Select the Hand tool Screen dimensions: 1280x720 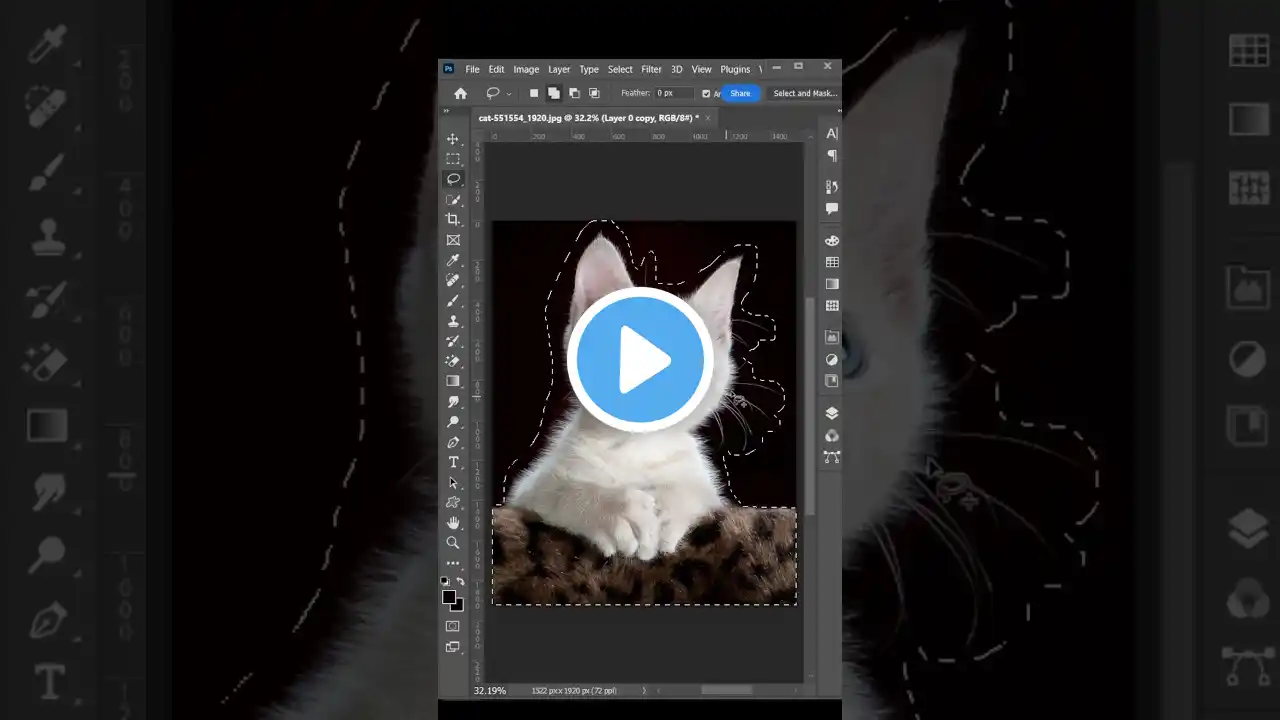point(453,522)
